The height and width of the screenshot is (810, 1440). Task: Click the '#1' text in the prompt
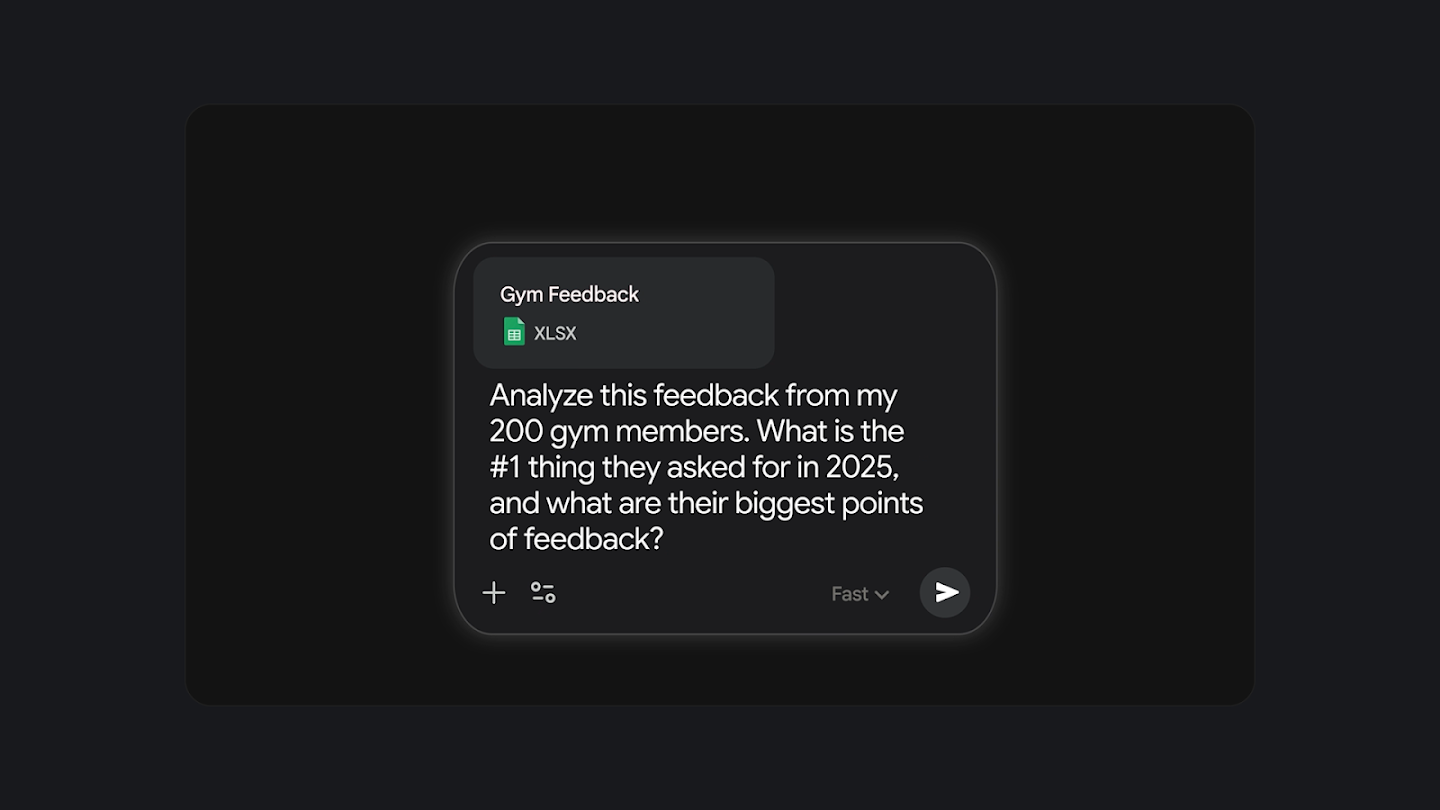(x=505, y=468)
